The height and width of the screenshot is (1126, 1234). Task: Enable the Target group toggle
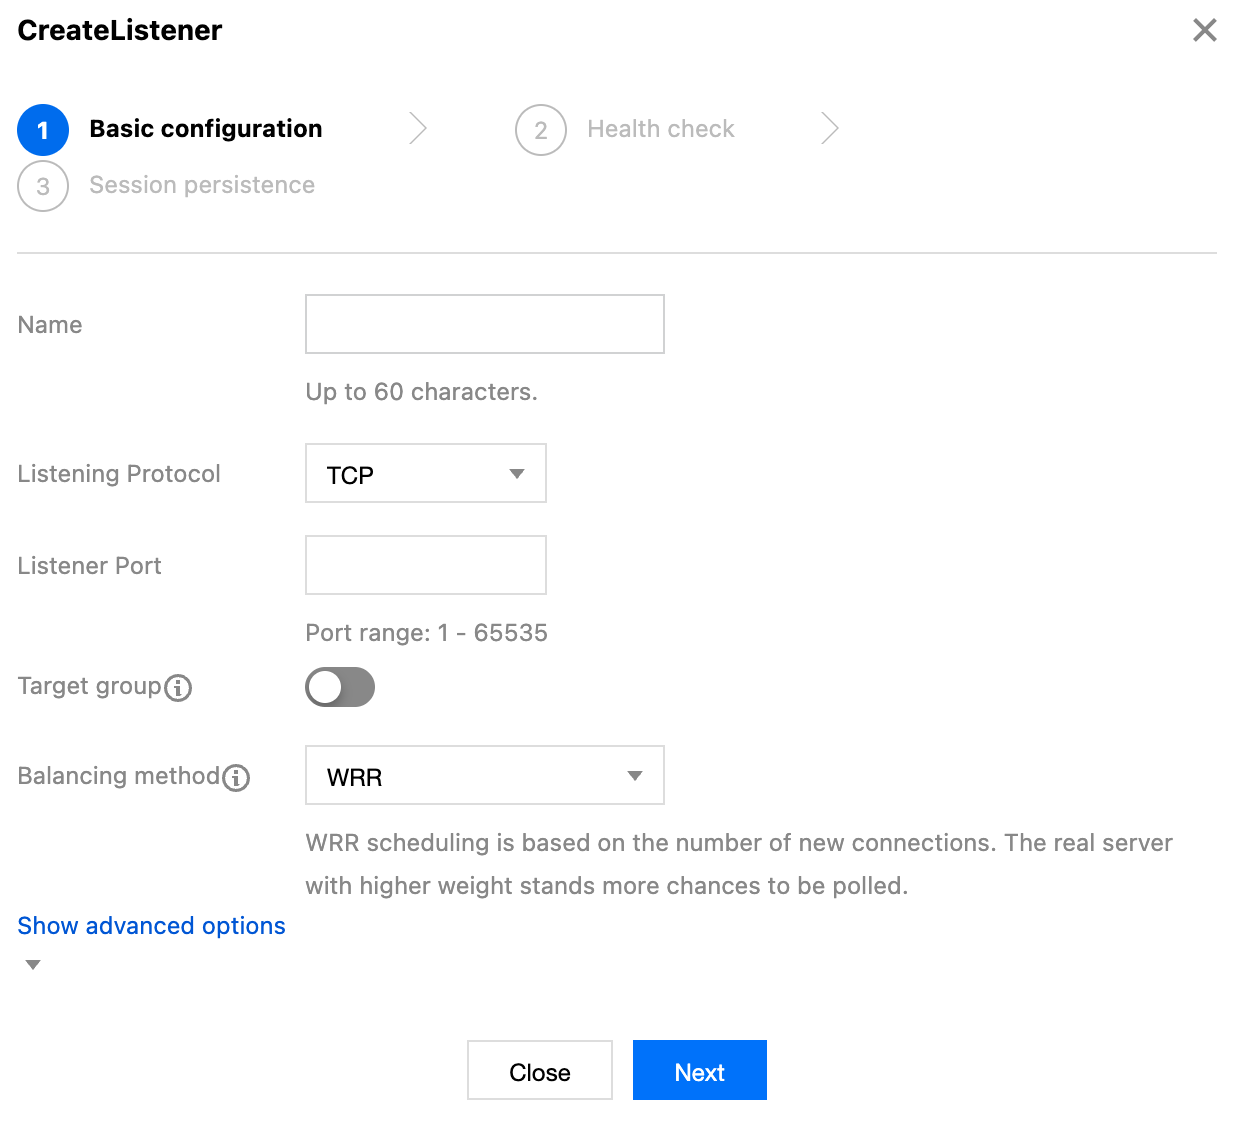click(340, 688)
